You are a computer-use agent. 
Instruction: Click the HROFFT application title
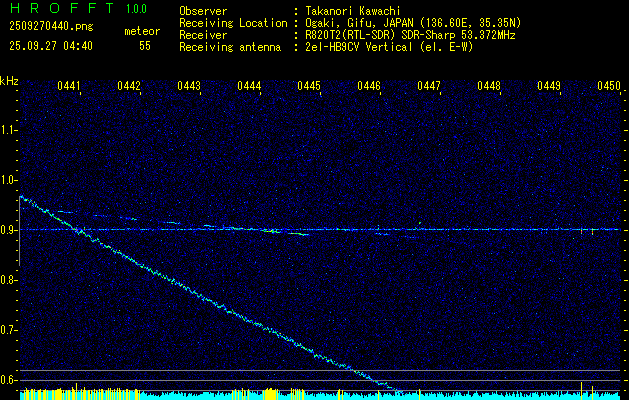point(60,9)
